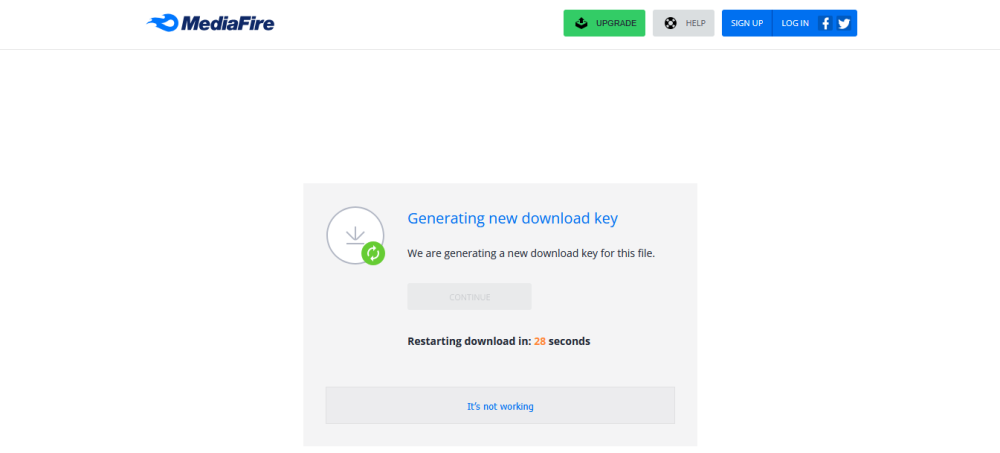The image size is (1000, 453).
Task: Log in with the Facebook icon
Action: [x=826, y=23]
